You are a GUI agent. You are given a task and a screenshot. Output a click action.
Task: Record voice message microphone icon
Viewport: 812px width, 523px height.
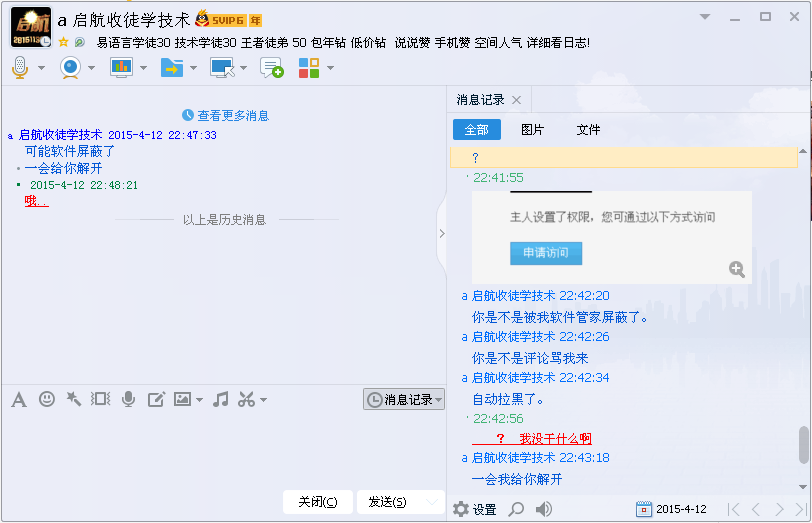(128, 399)
